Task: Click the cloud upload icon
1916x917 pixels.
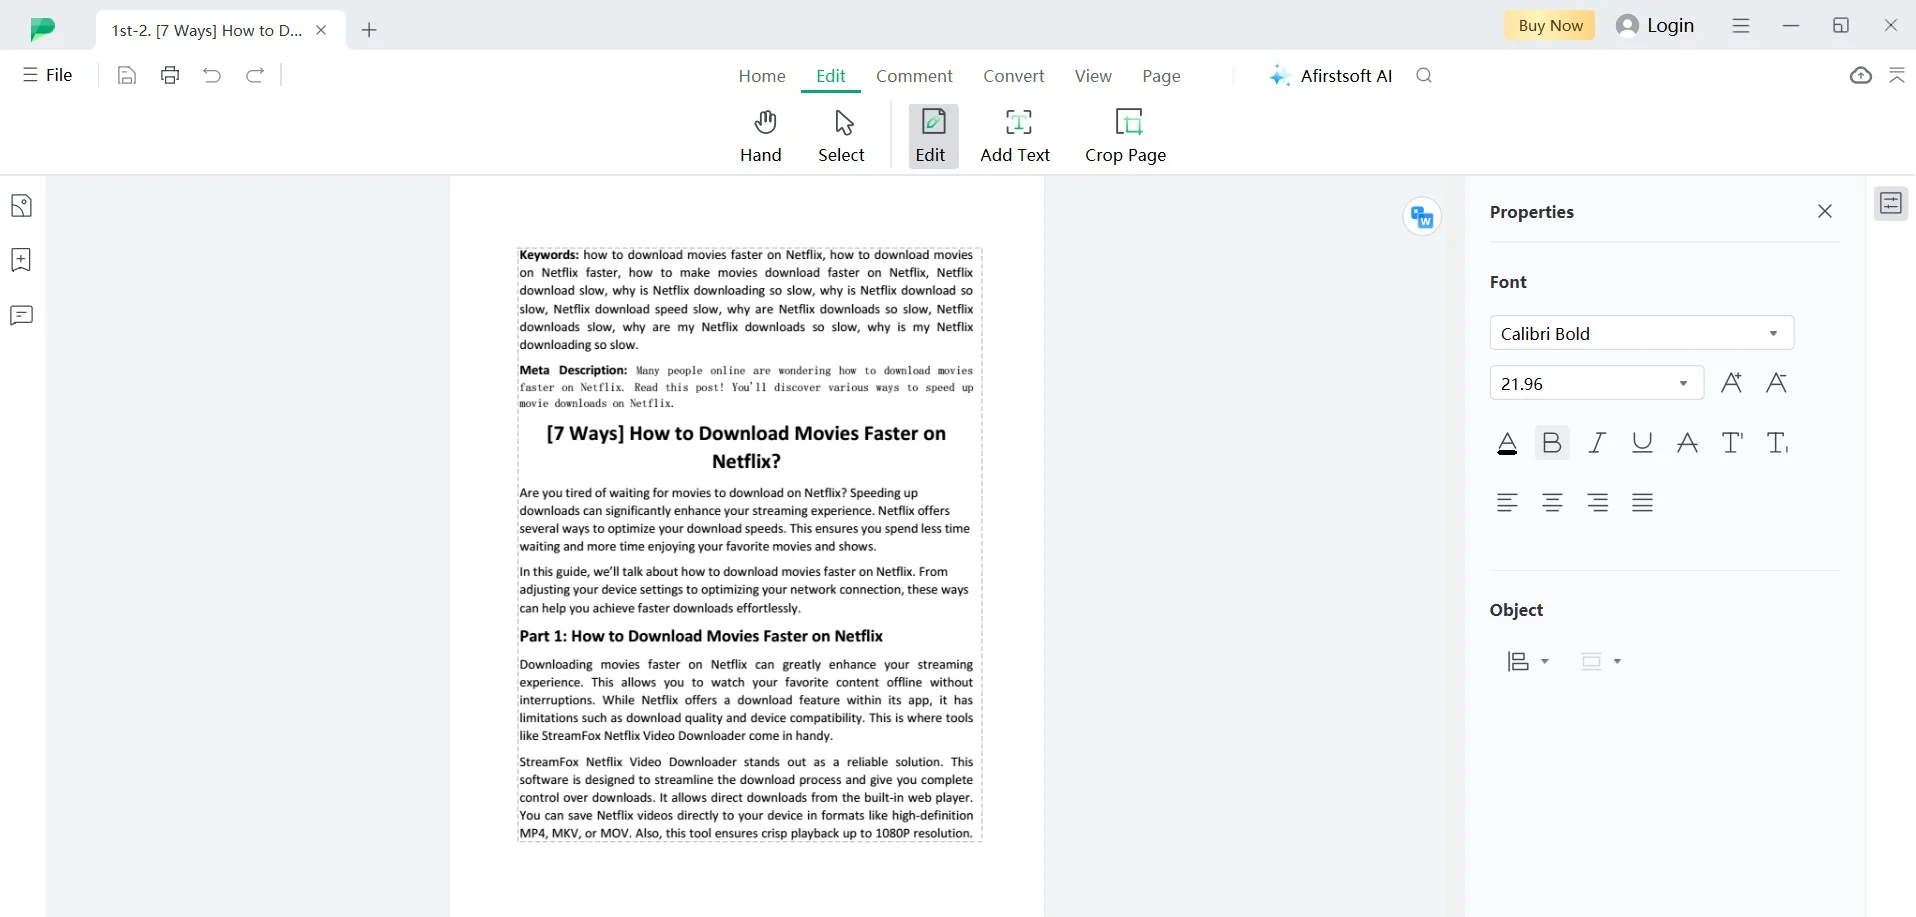Action: tap(1861, 75)
